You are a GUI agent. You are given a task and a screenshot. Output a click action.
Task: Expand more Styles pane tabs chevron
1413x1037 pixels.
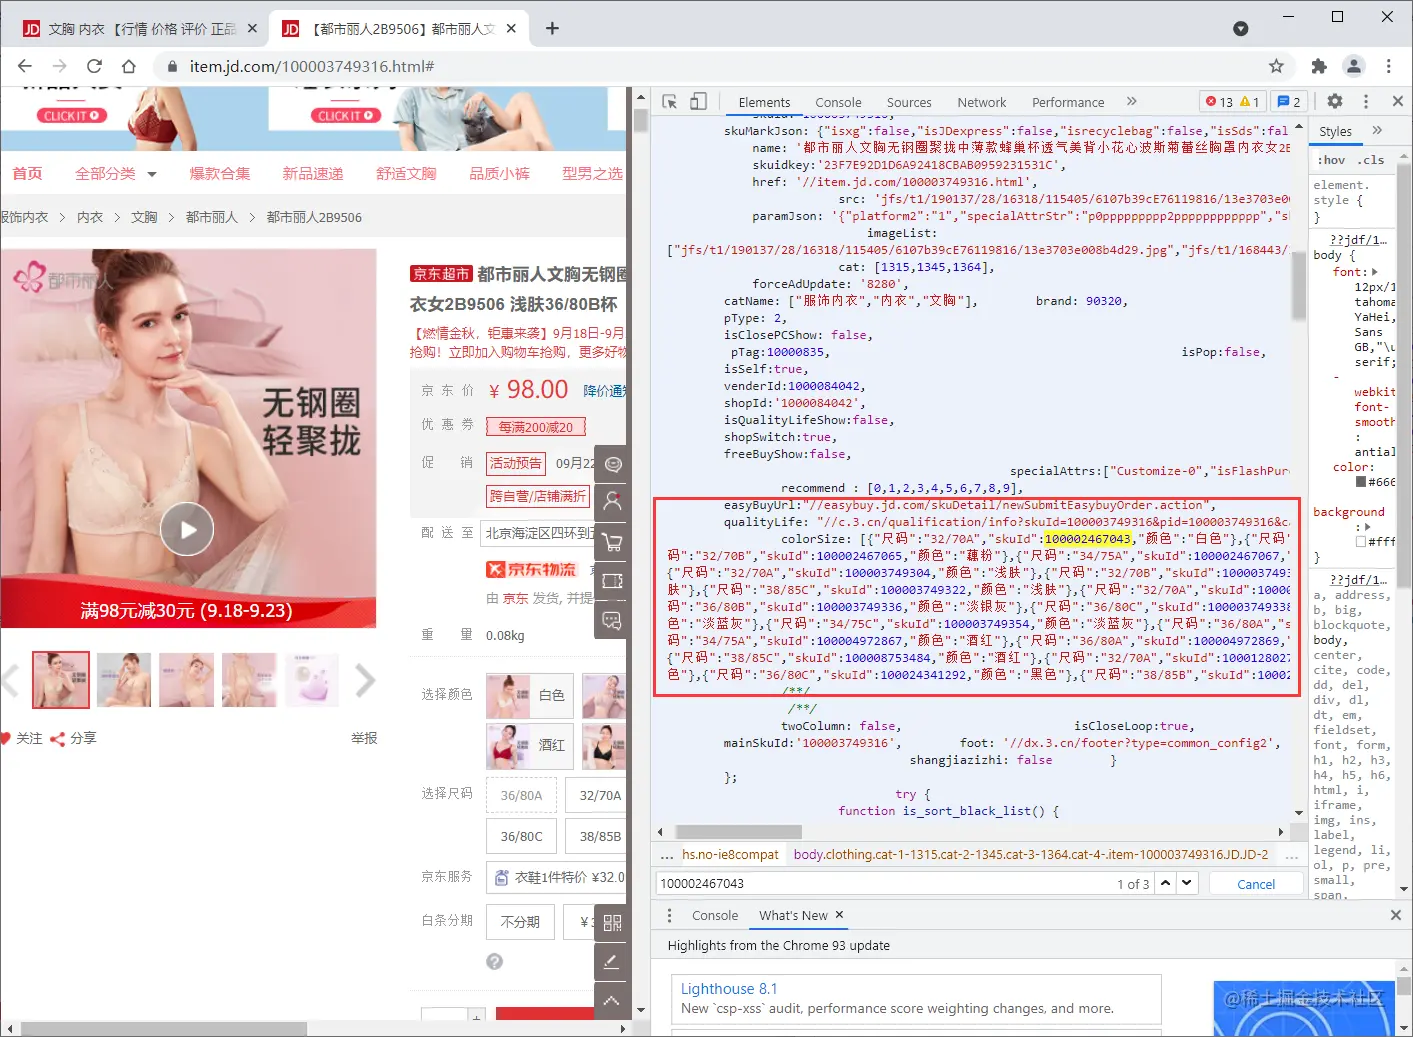[x=1377, y=130]
